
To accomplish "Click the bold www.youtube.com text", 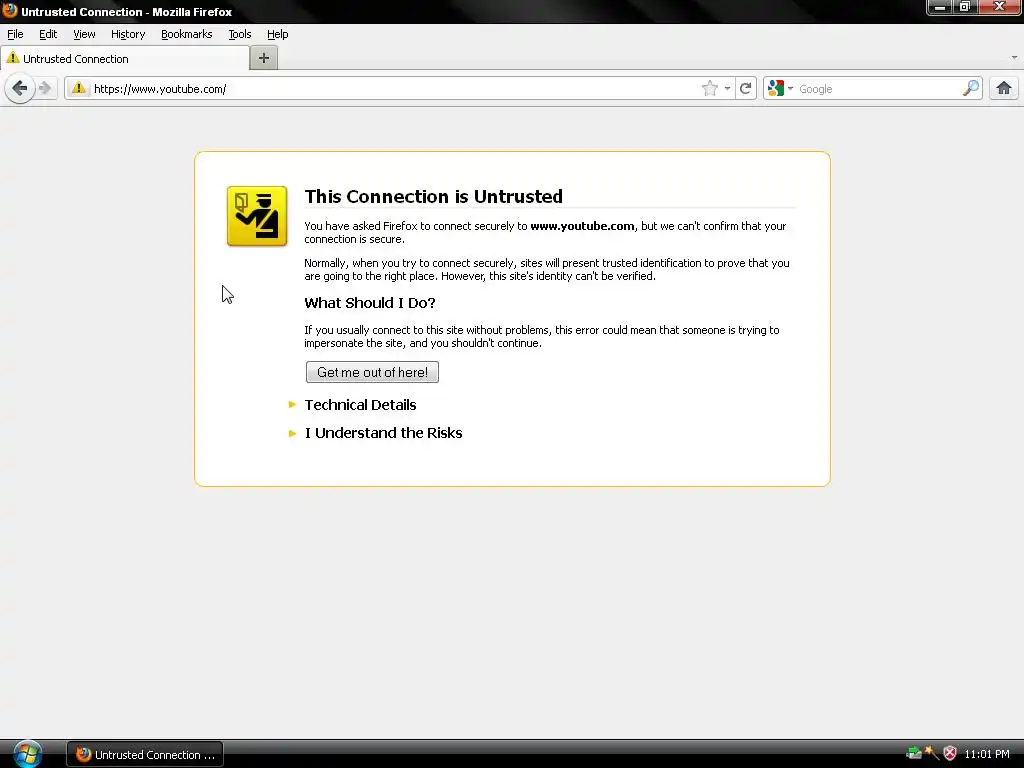I will [582, 226].
